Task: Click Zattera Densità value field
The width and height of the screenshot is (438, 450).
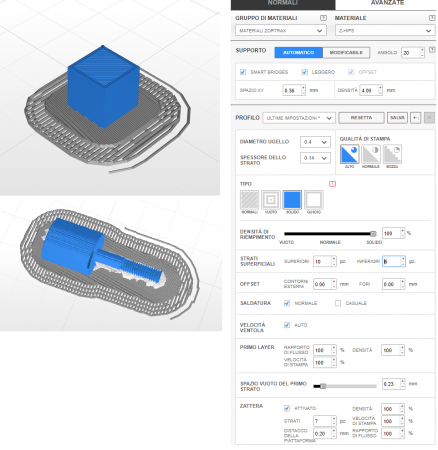Action: 391,408
